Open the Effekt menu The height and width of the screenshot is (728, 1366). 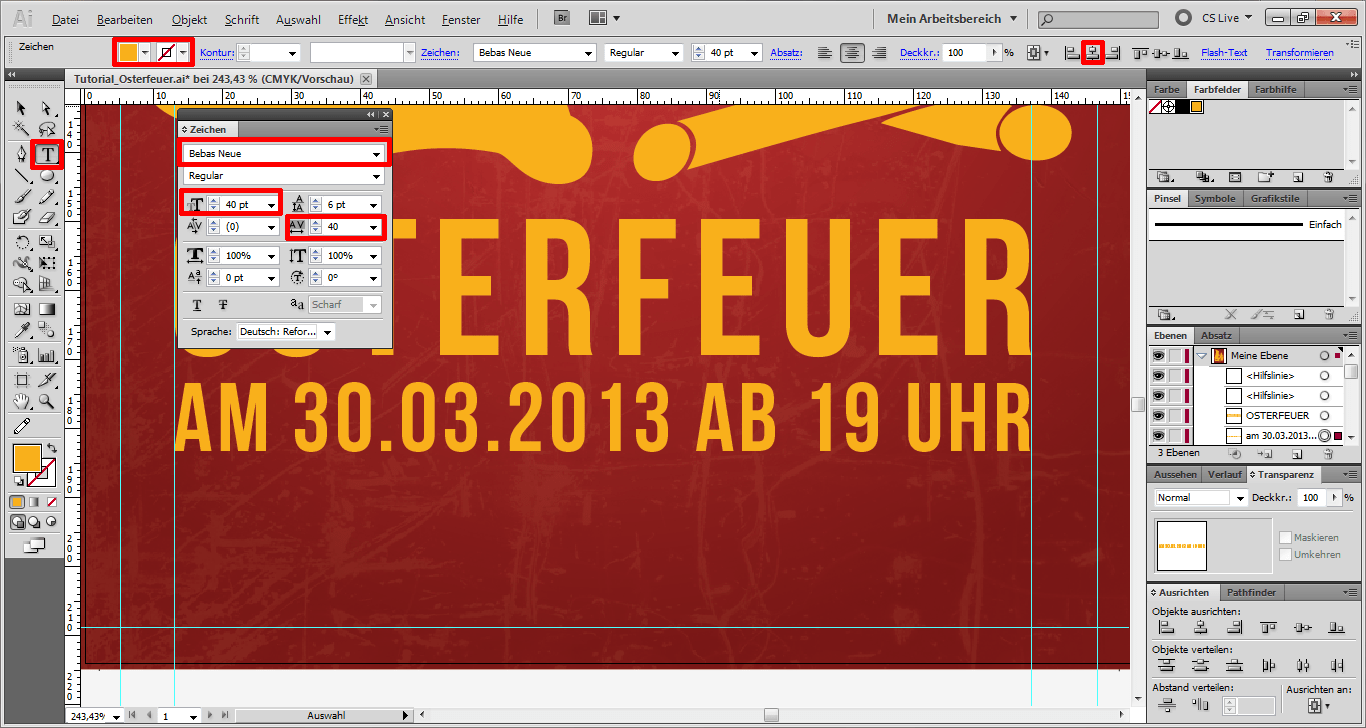(x=352, y=19)
